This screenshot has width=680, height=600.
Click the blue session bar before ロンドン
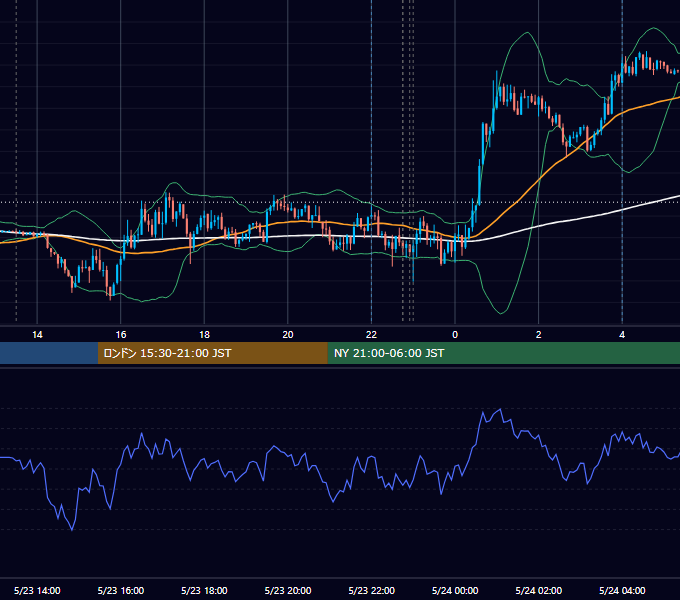point(49,353)
